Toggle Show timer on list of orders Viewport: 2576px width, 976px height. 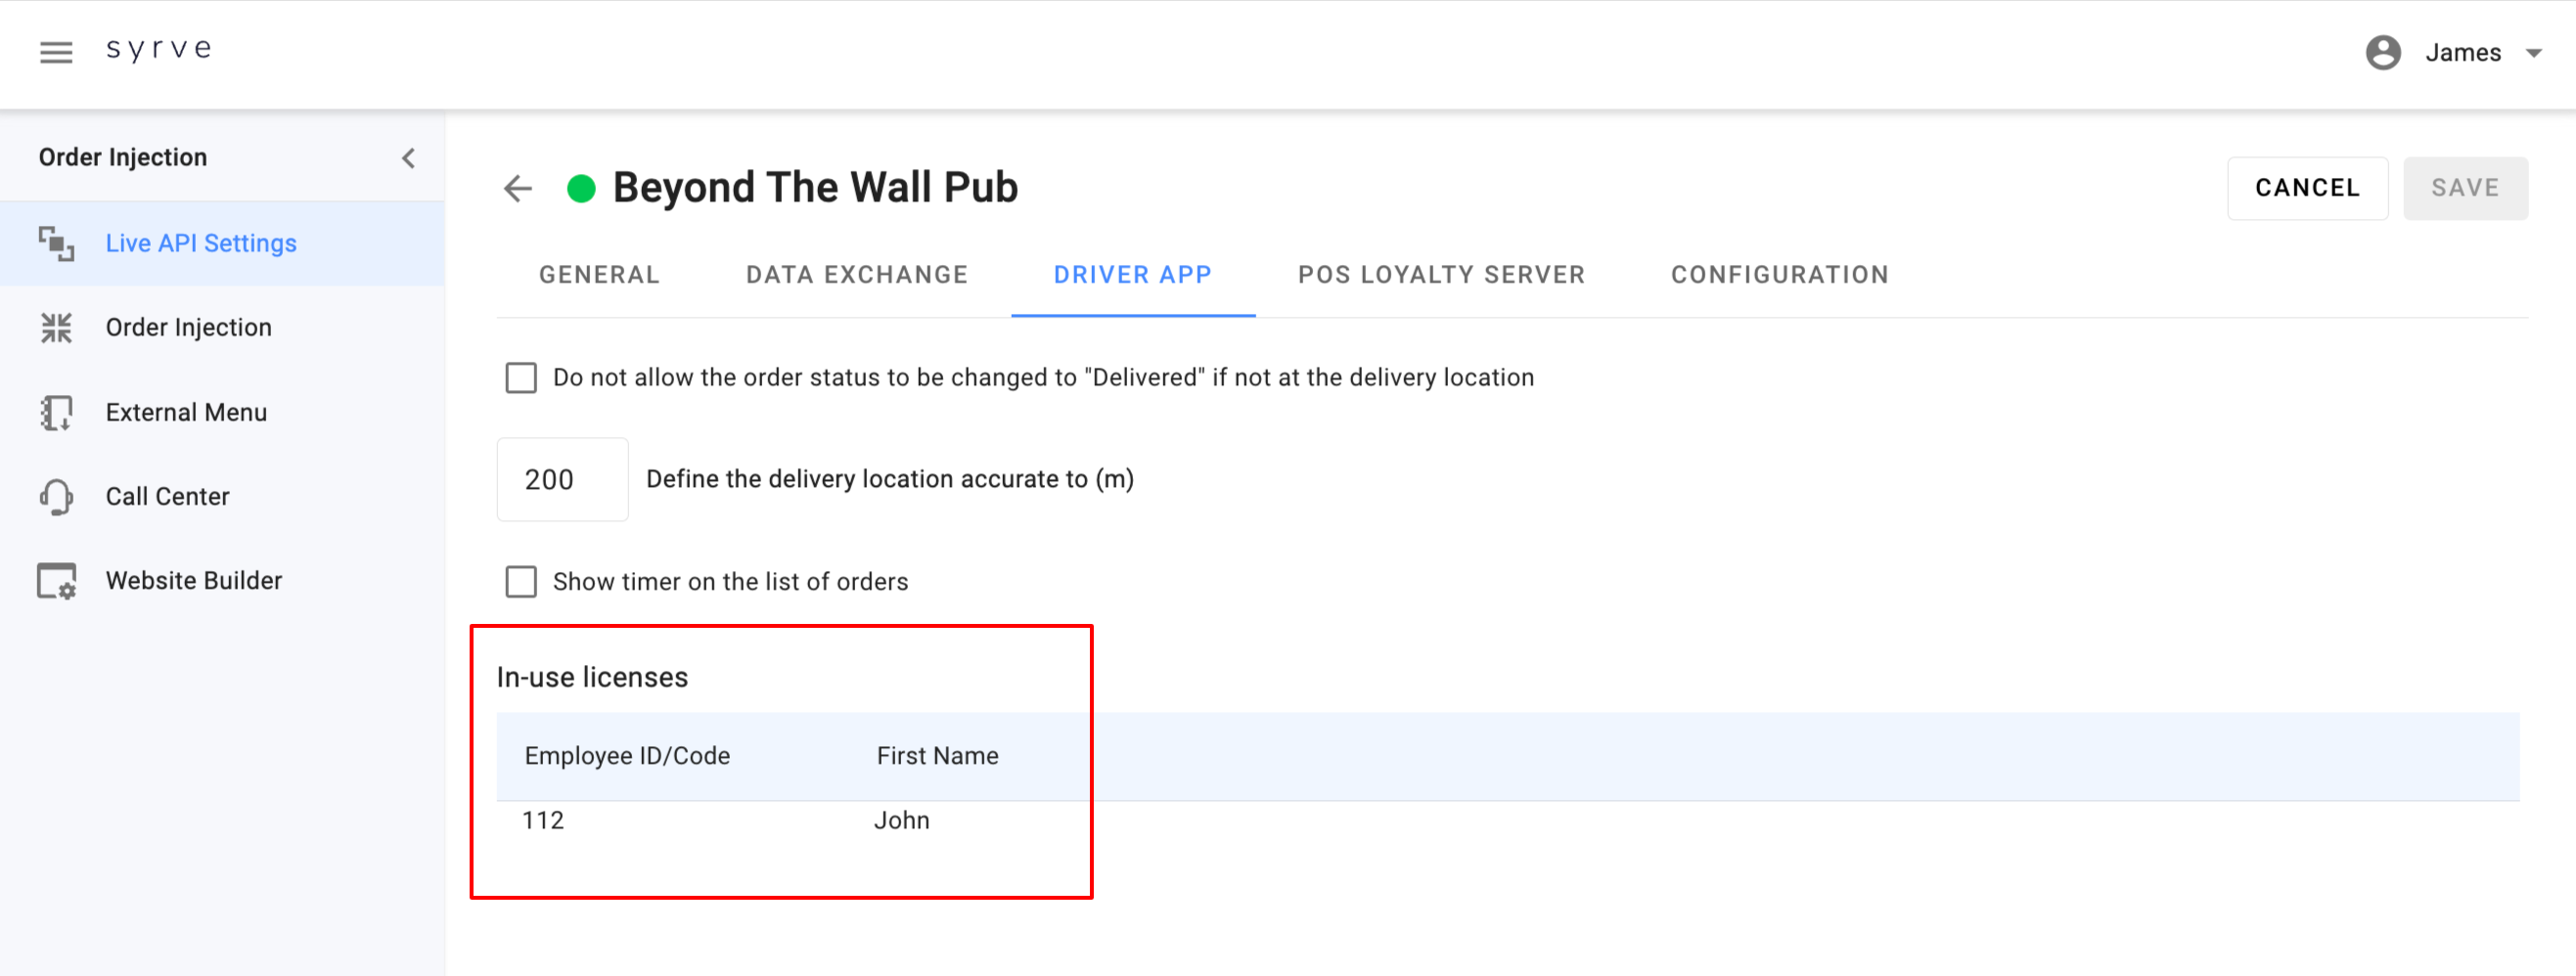pos(521,582)
